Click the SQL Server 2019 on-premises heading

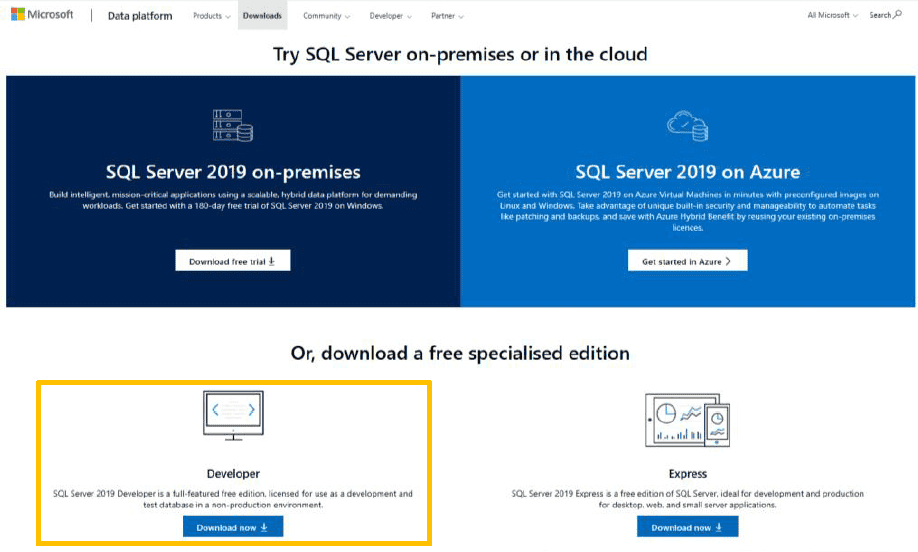(x=233, y=172)
